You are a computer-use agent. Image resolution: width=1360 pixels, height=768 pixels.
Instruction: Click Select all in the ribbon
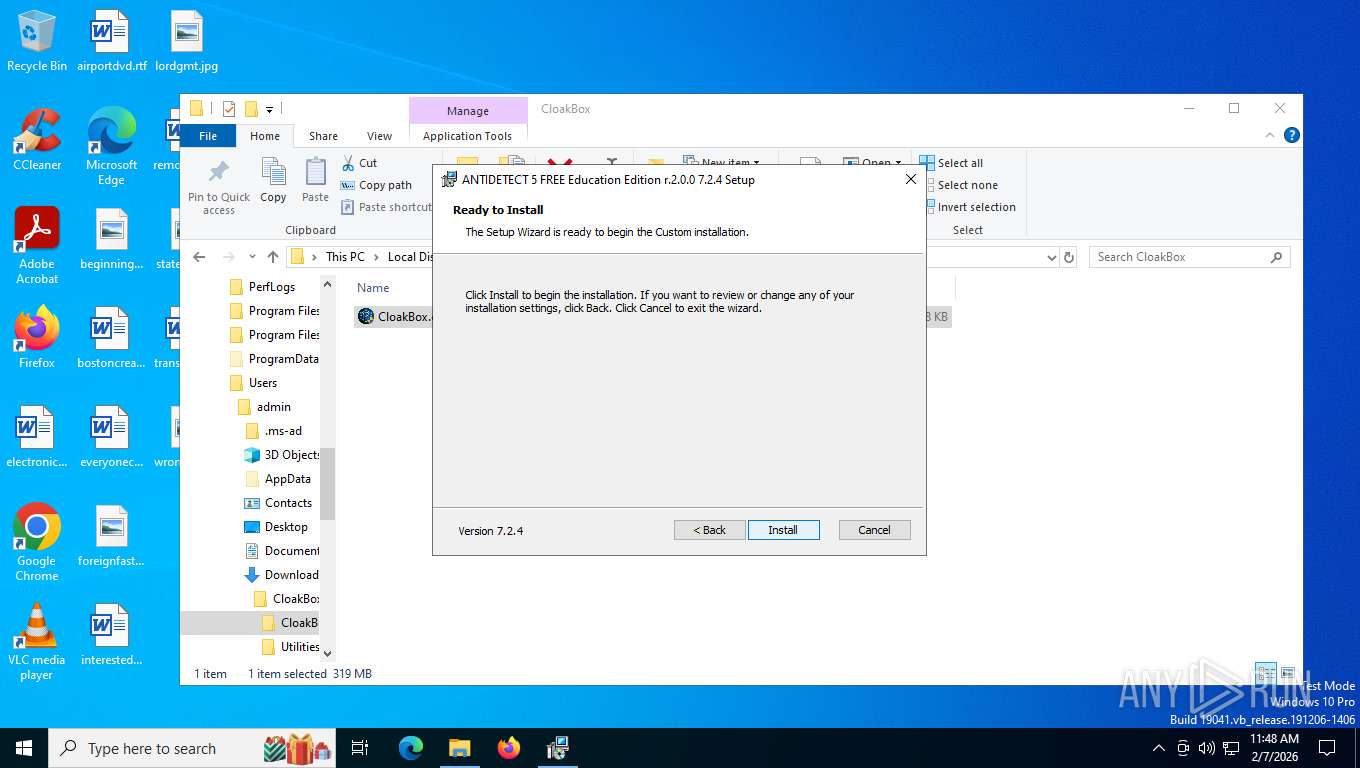coord(953,163)
